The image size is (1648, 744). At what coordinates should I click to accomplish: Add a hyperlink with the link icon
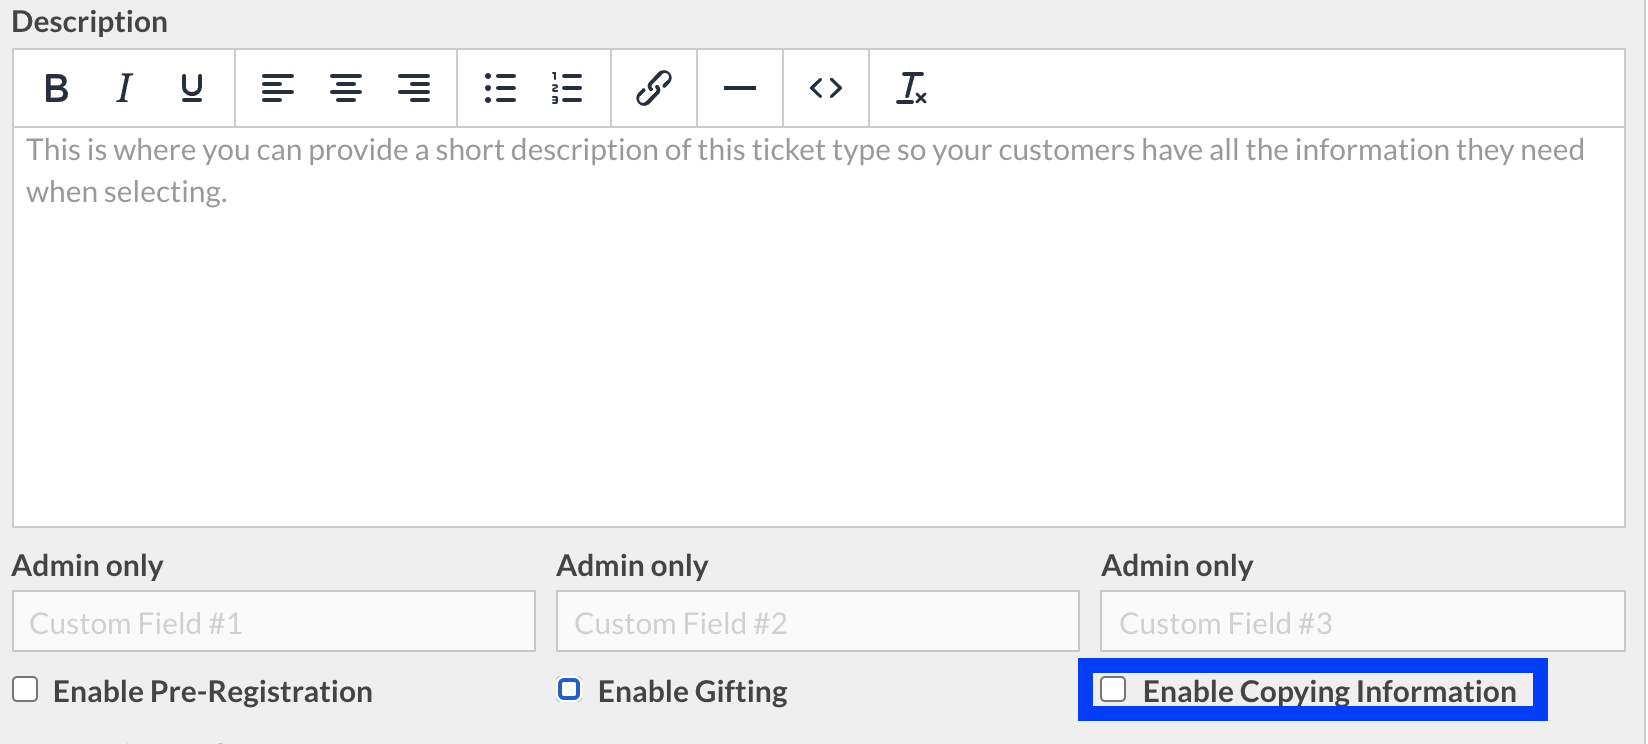click(x=654, y=88)
